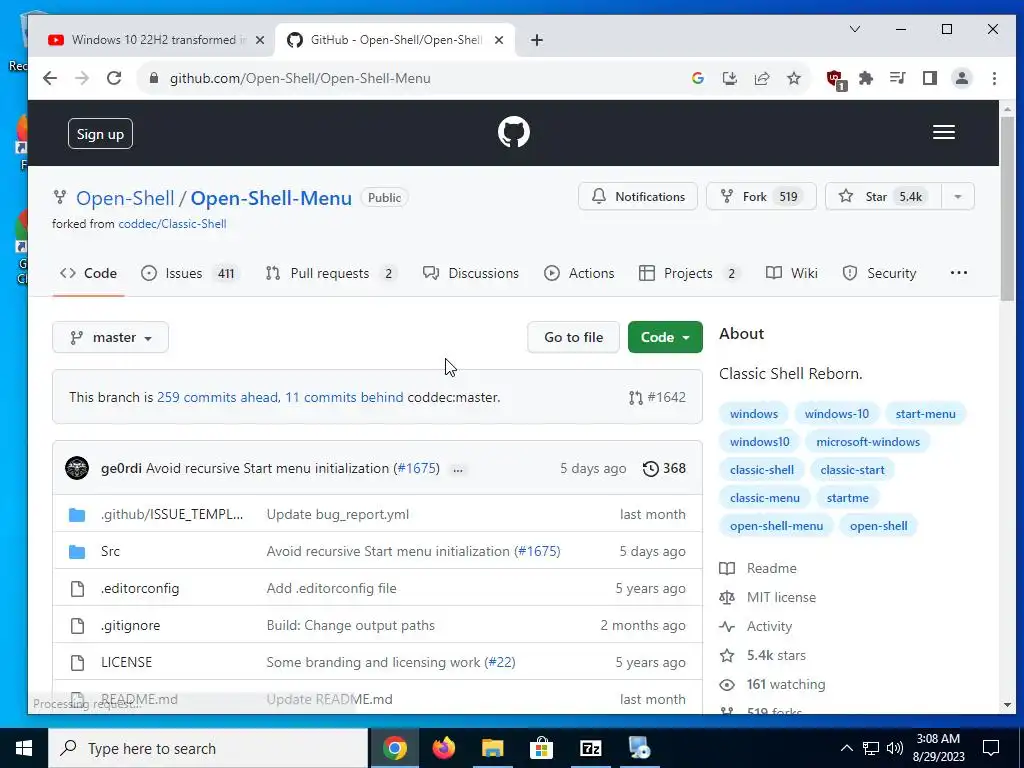Image resolution: width=1024 pixels, height=768 pixels.
Task: Open new browser tab with plus
Action: 537,40
